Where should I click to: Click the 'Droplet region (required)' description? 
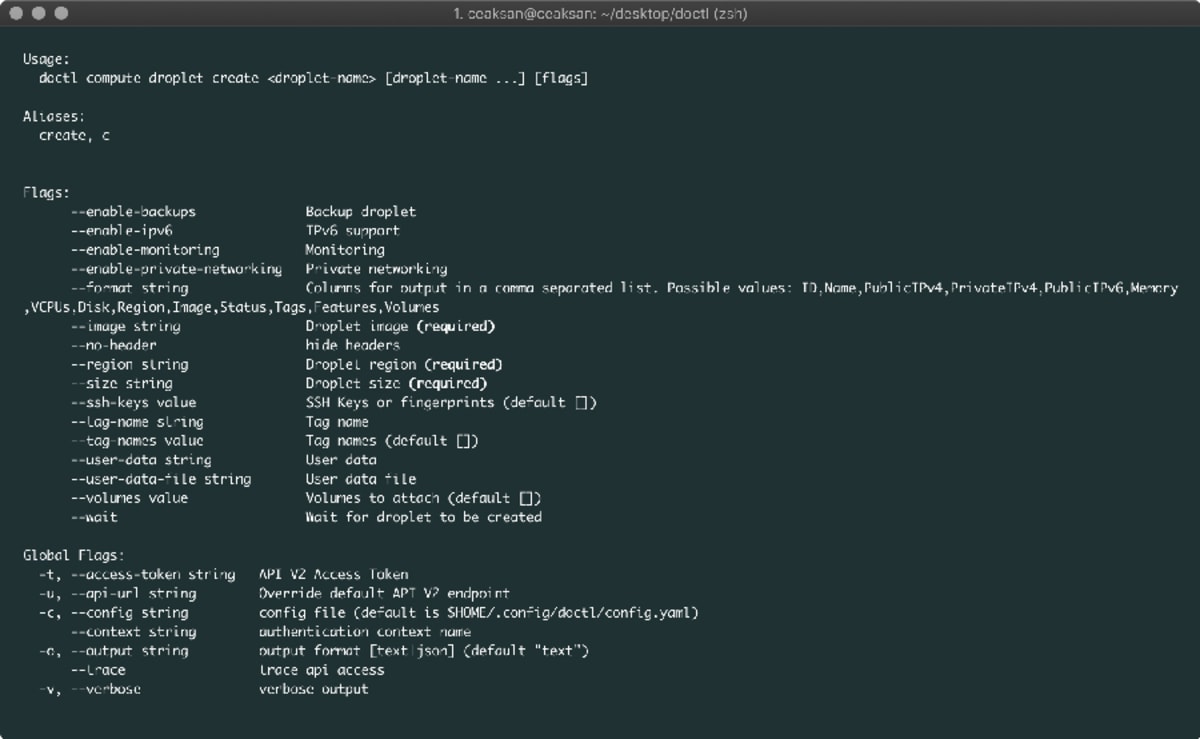tap(404, 364)
